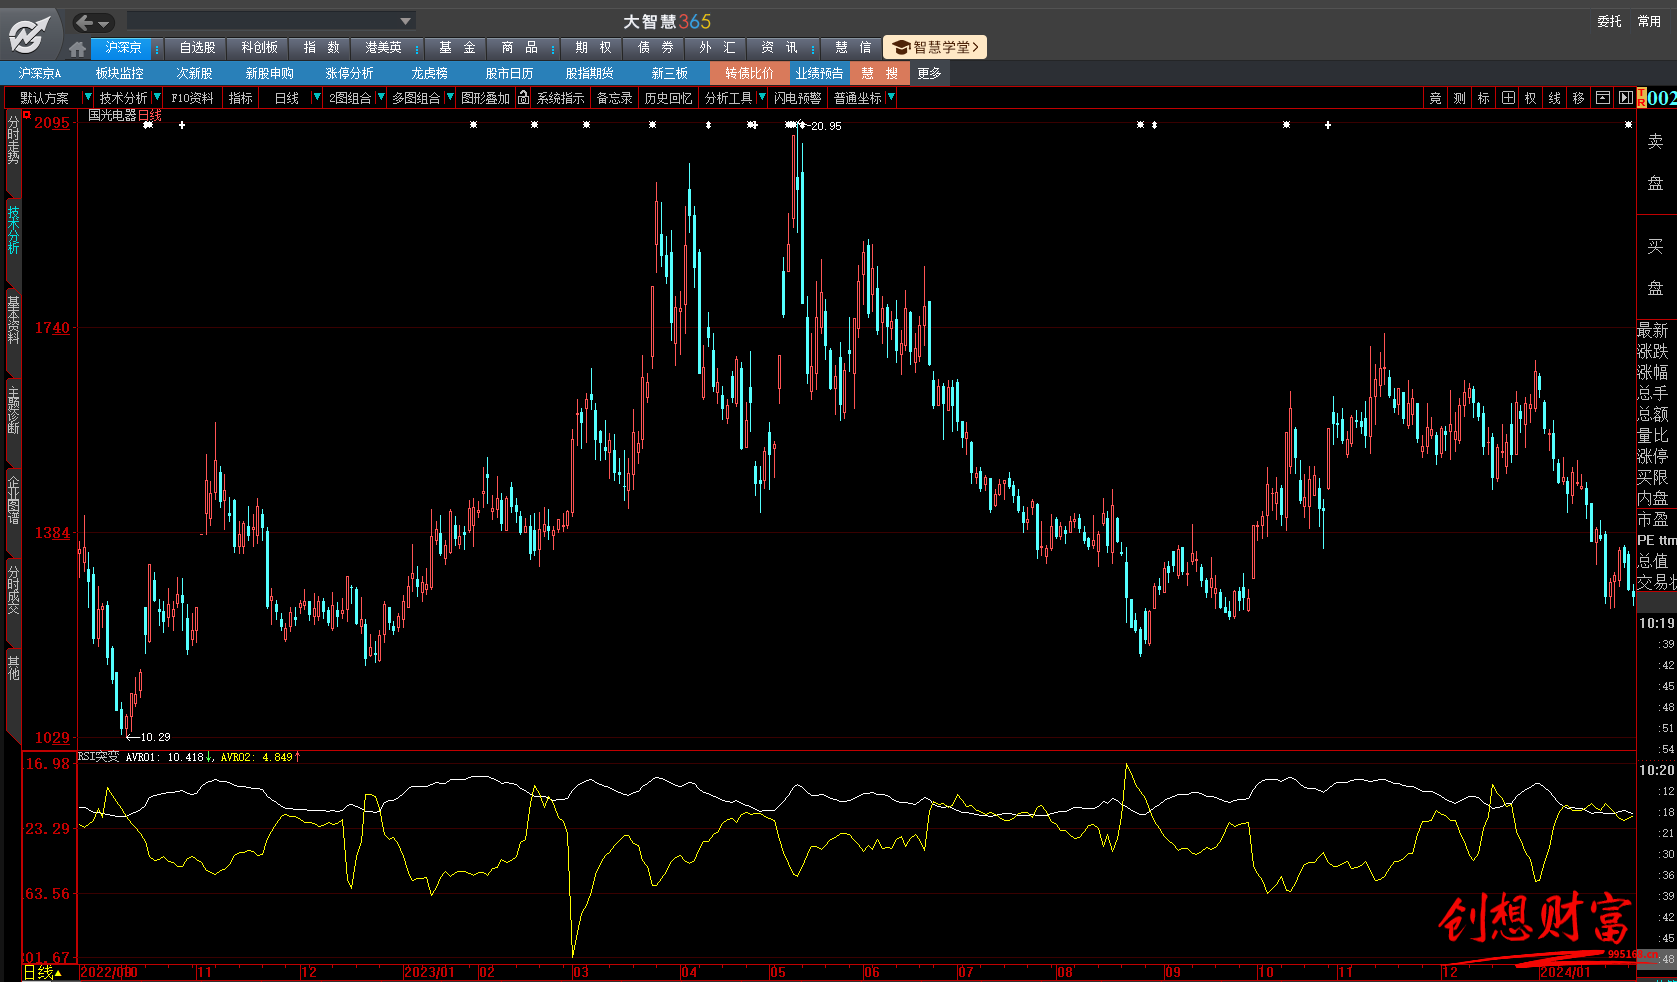The height and width of the screenshot is (982, 1677).
Task: Select the 分时走势 side tab
Action: pyautogui.click(x=13, y=150)
